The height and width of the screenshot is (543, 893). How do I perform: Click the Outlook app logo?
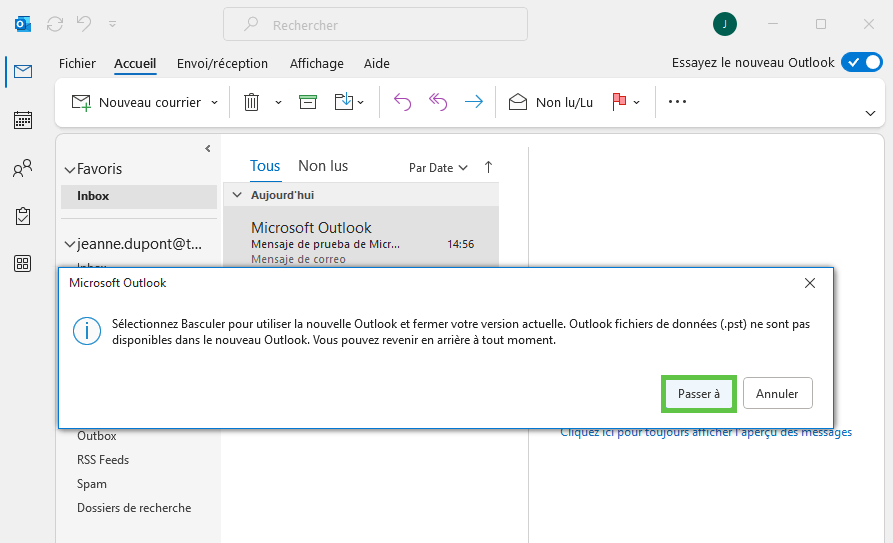(22, 24)
